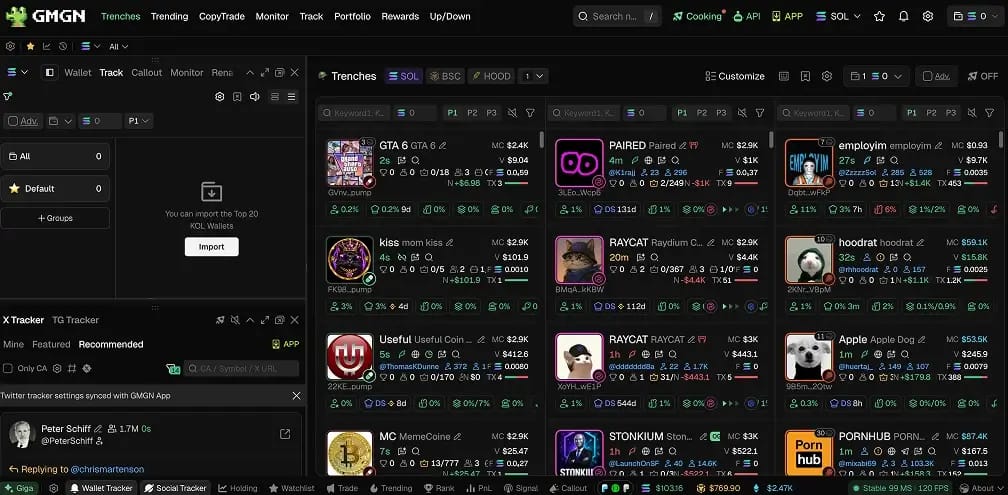1008x495 pixels.
Task: Open the Rewards page
Action: click(x=400, y=16)
